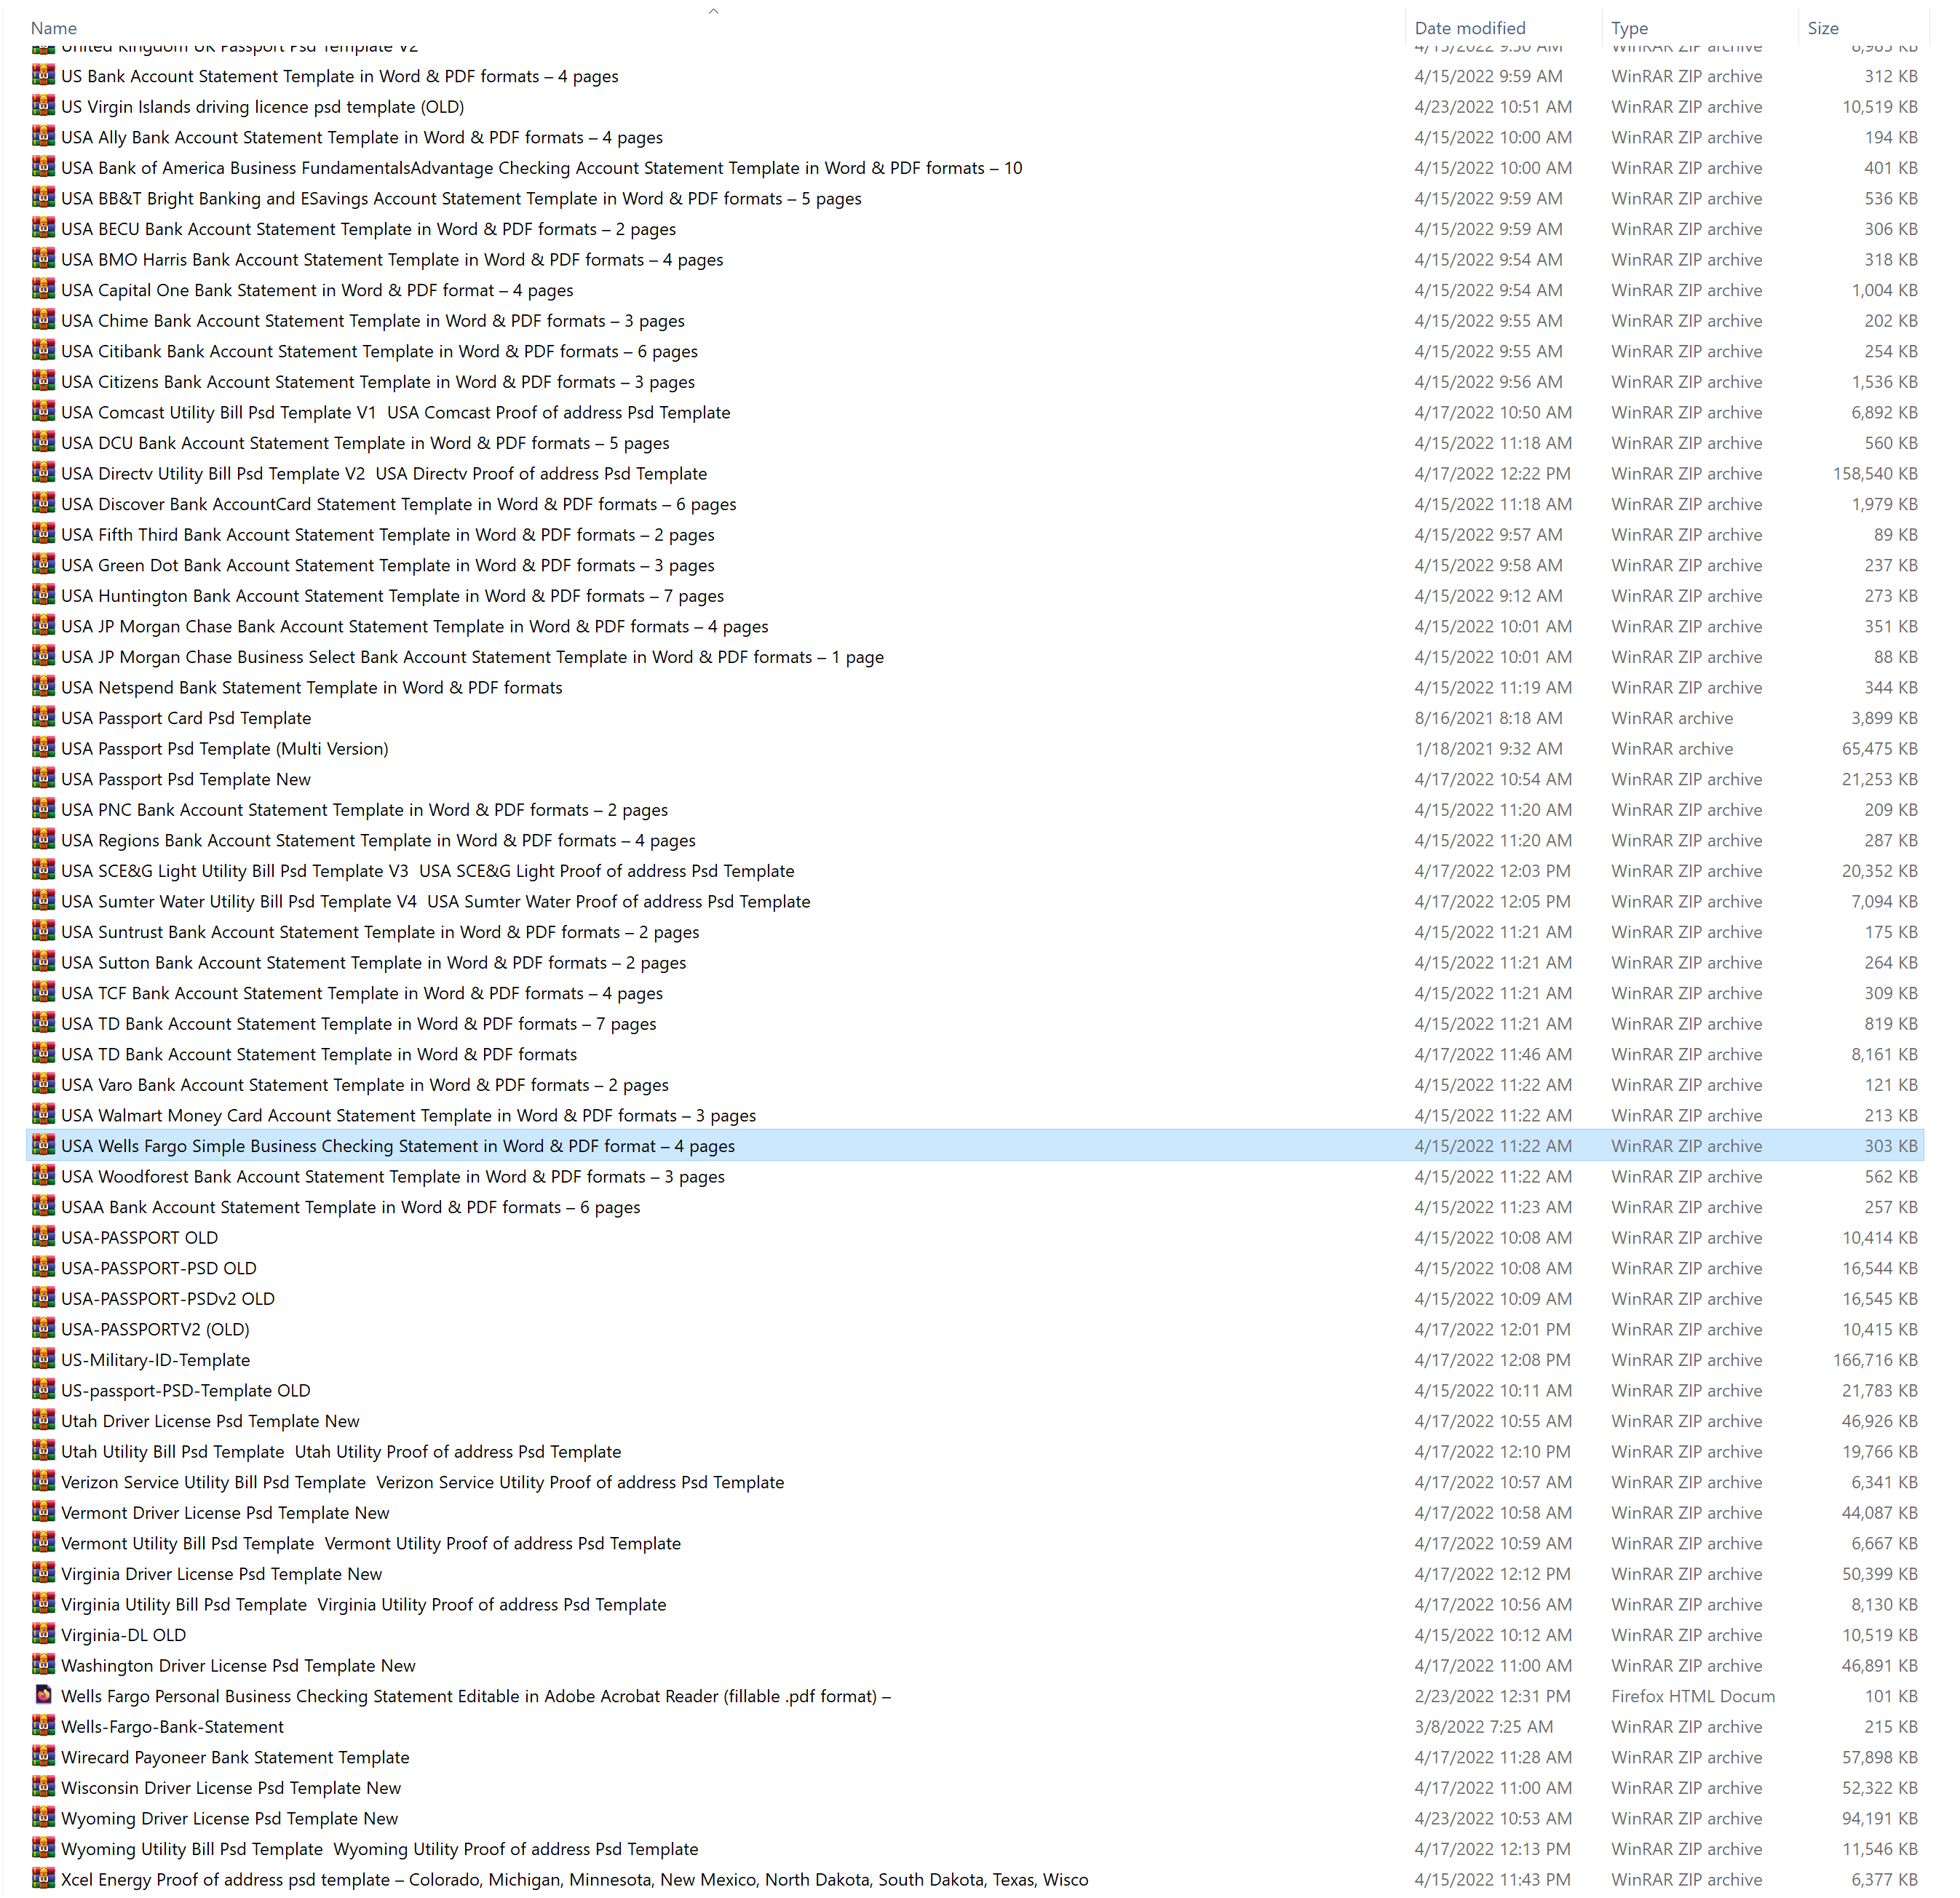Viewport: 1960px width, 1898px height.
Task: Click the icon of Xcel Energy Proof of address file
Action: (43, 1879)
